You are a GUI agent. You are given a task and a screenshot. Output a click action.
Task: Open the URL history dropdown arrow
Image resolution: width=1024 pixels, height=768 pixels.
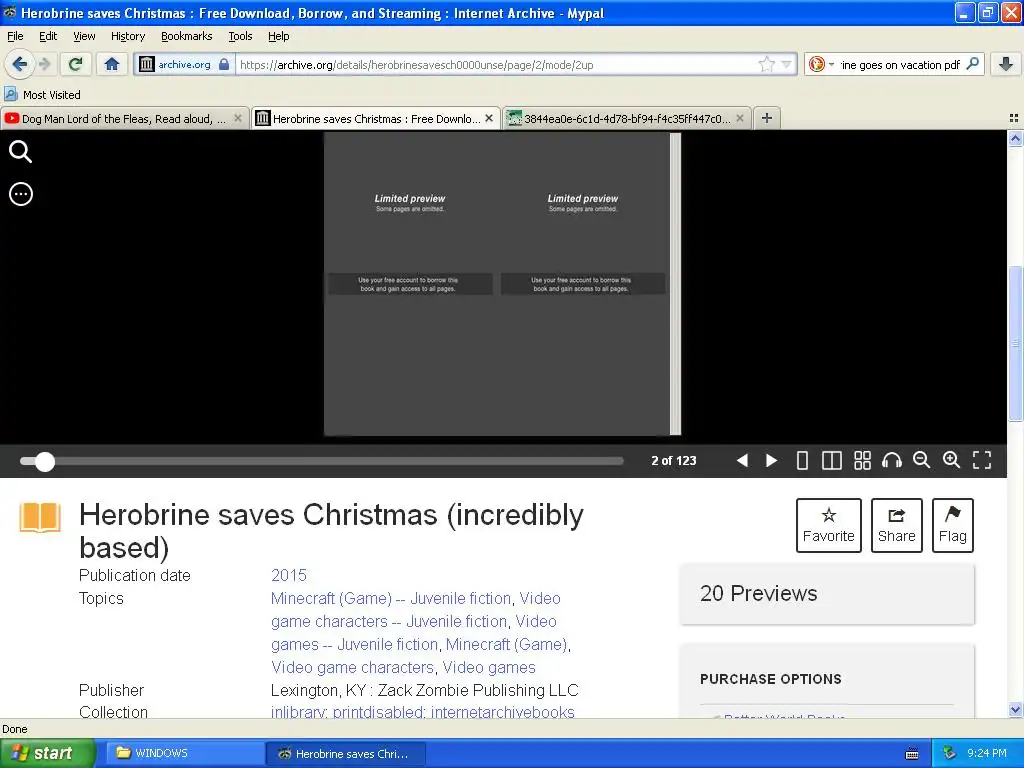(x=786, y=64)
